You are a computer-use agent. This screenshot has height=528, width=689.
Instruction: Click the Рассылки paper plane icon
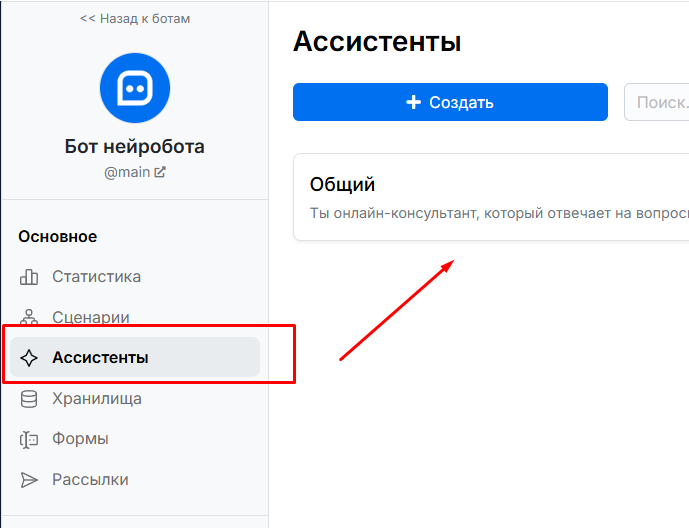pos(29,480)
